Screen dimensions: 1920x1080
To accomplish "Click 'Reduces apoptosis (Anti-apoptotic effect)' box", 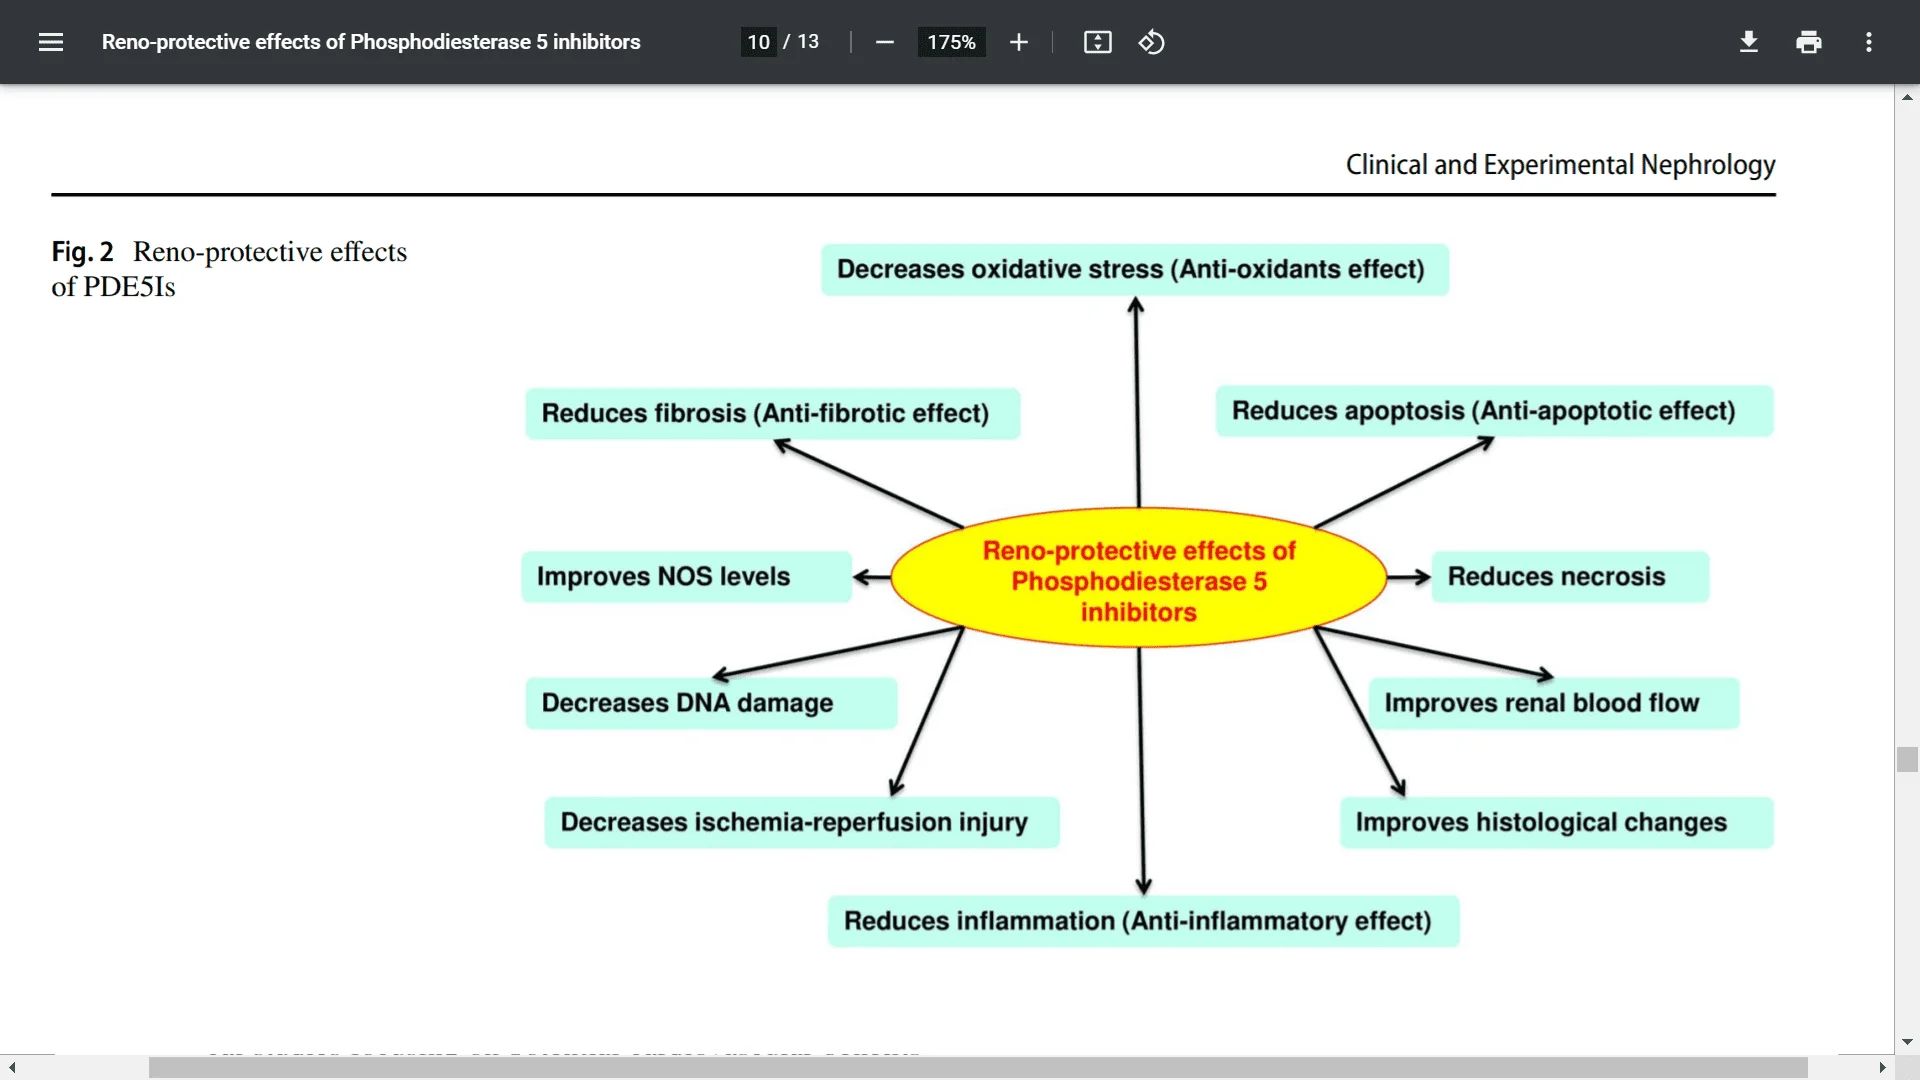I will 1494,411.
